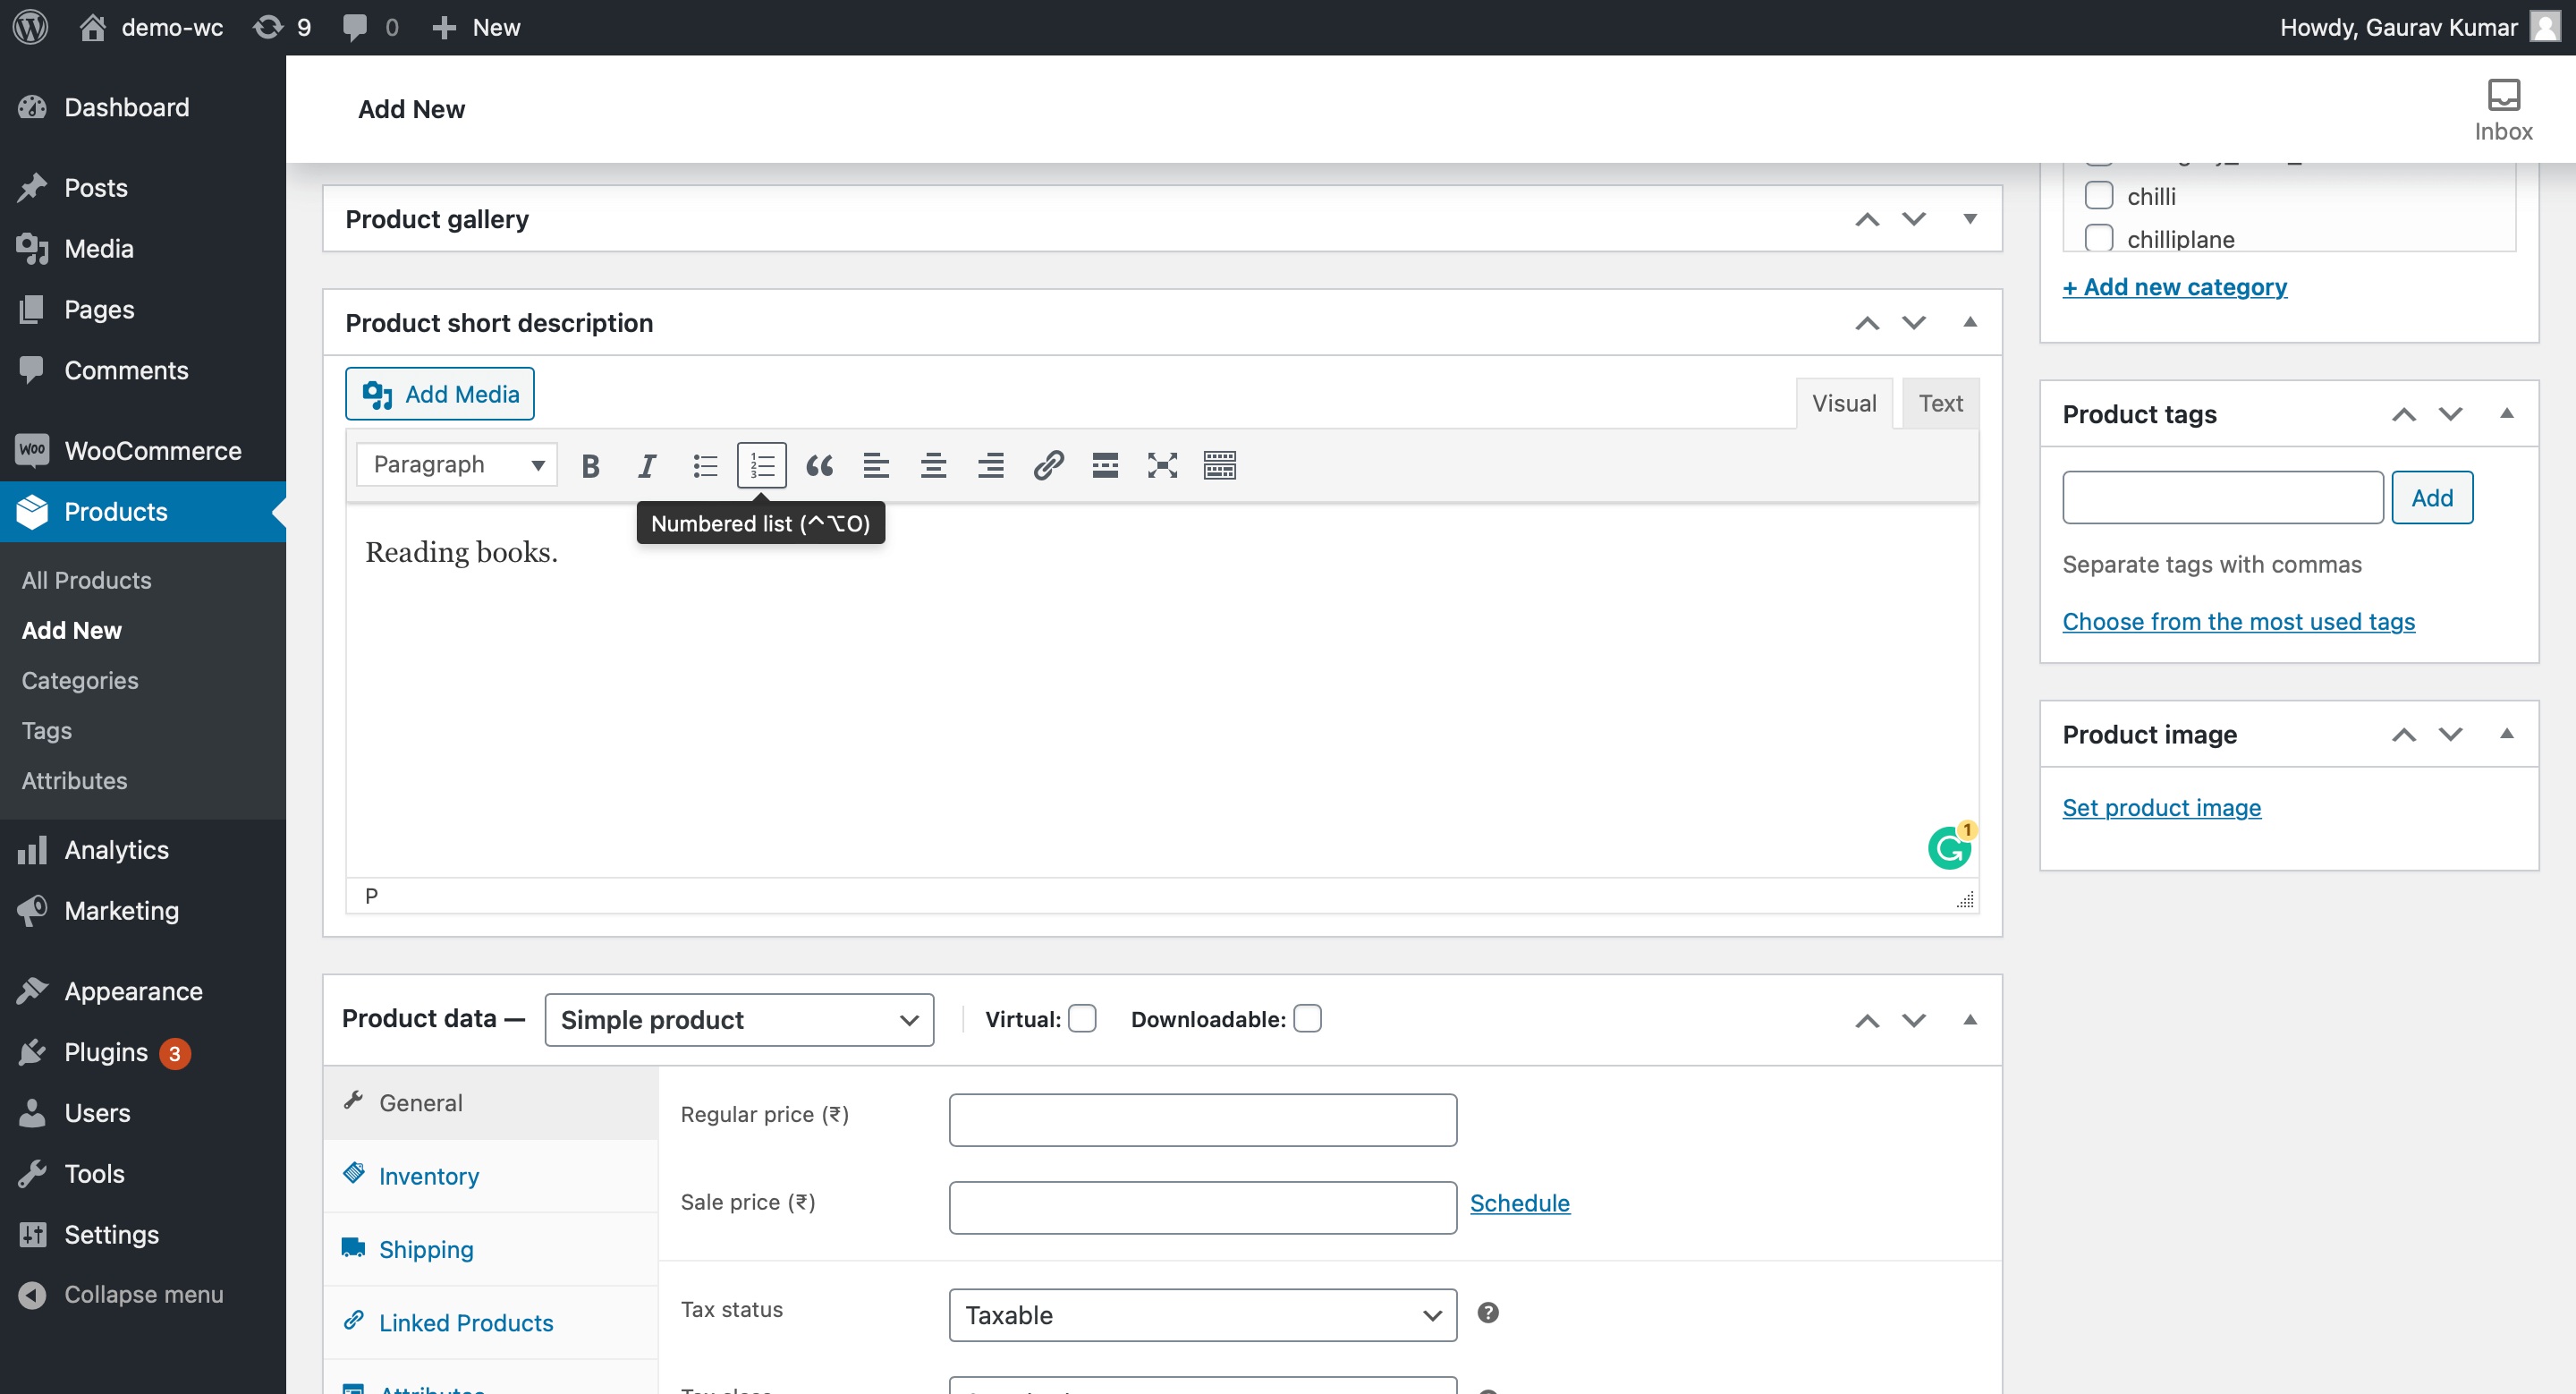Insert a blockquote using toolbar icon

tap(819, 465)
